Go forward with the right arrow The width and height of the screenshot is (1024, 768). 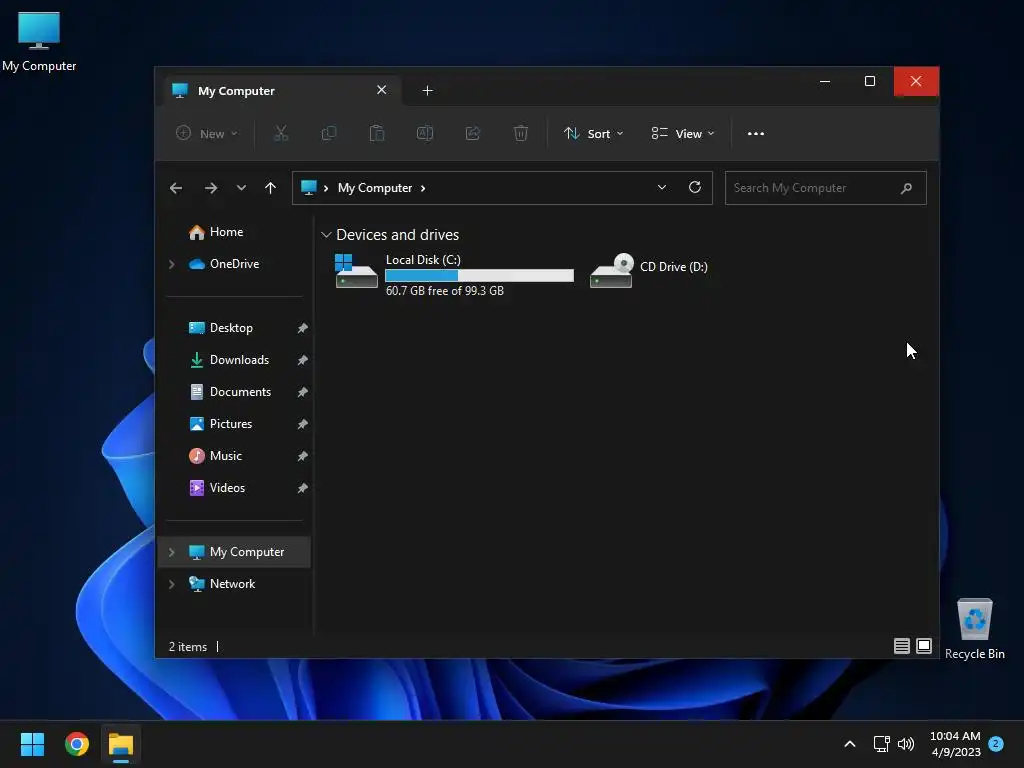point(210,188)
